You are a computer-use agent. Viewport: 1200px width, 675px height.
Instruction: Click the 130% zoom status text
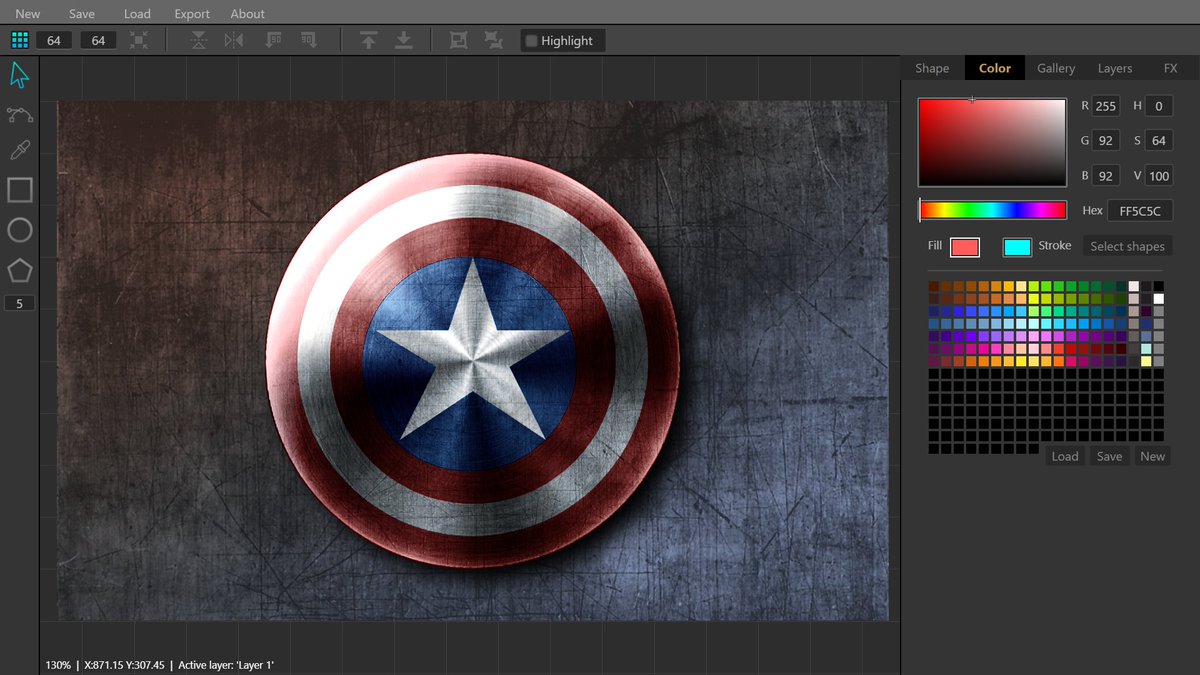point(58,665)
